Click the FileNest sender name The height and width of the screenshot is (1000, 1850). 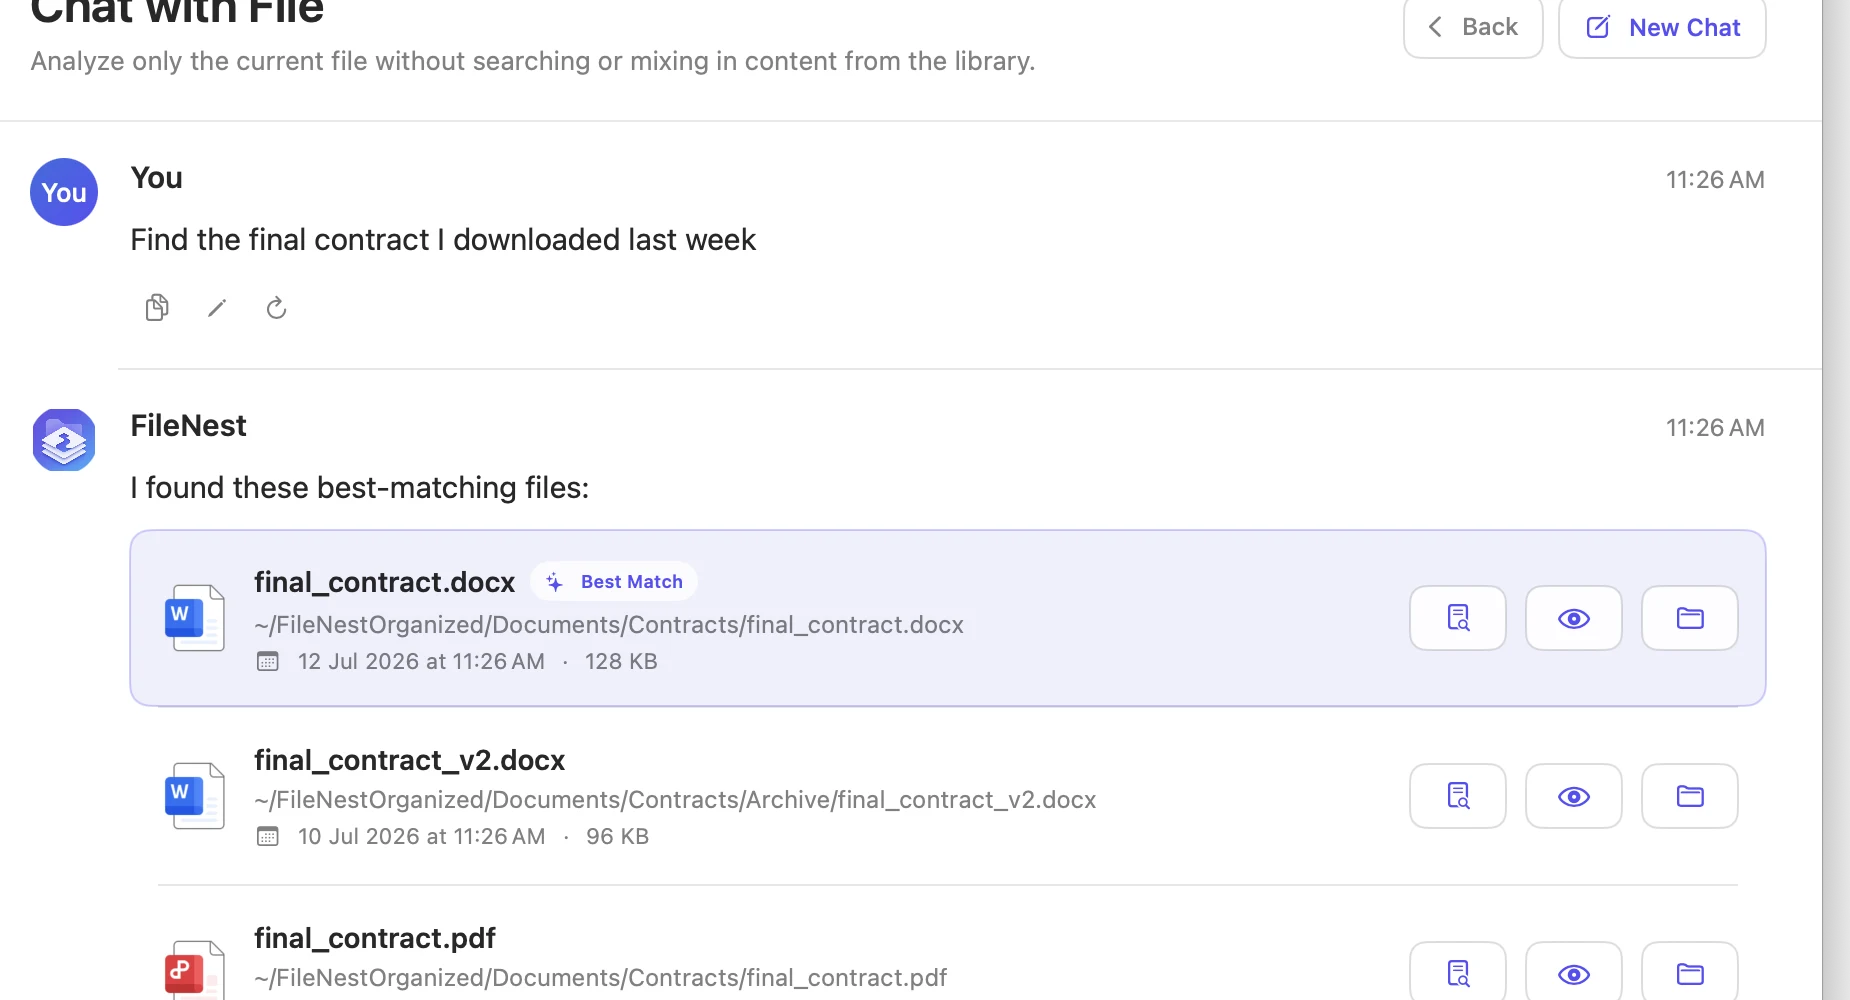(x=188, y=426)
